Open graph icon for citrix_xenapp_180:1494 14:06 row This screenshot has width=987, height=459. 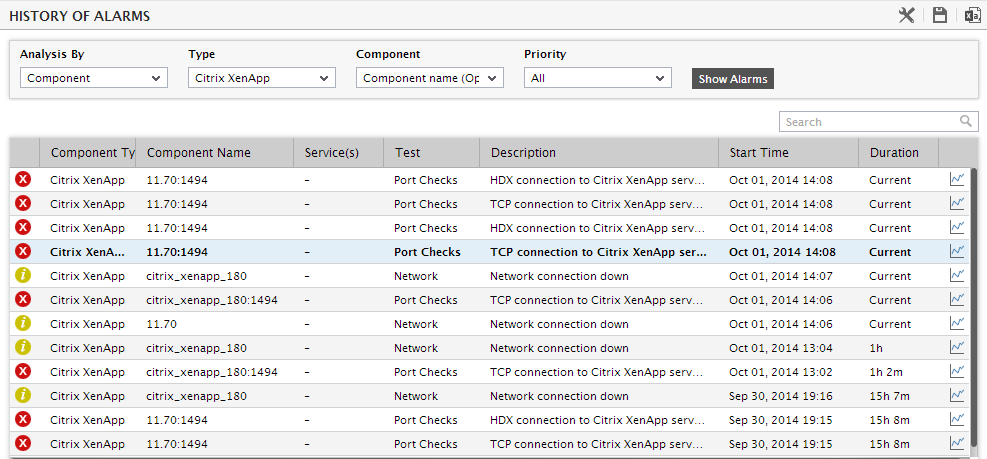click(957, 299)
